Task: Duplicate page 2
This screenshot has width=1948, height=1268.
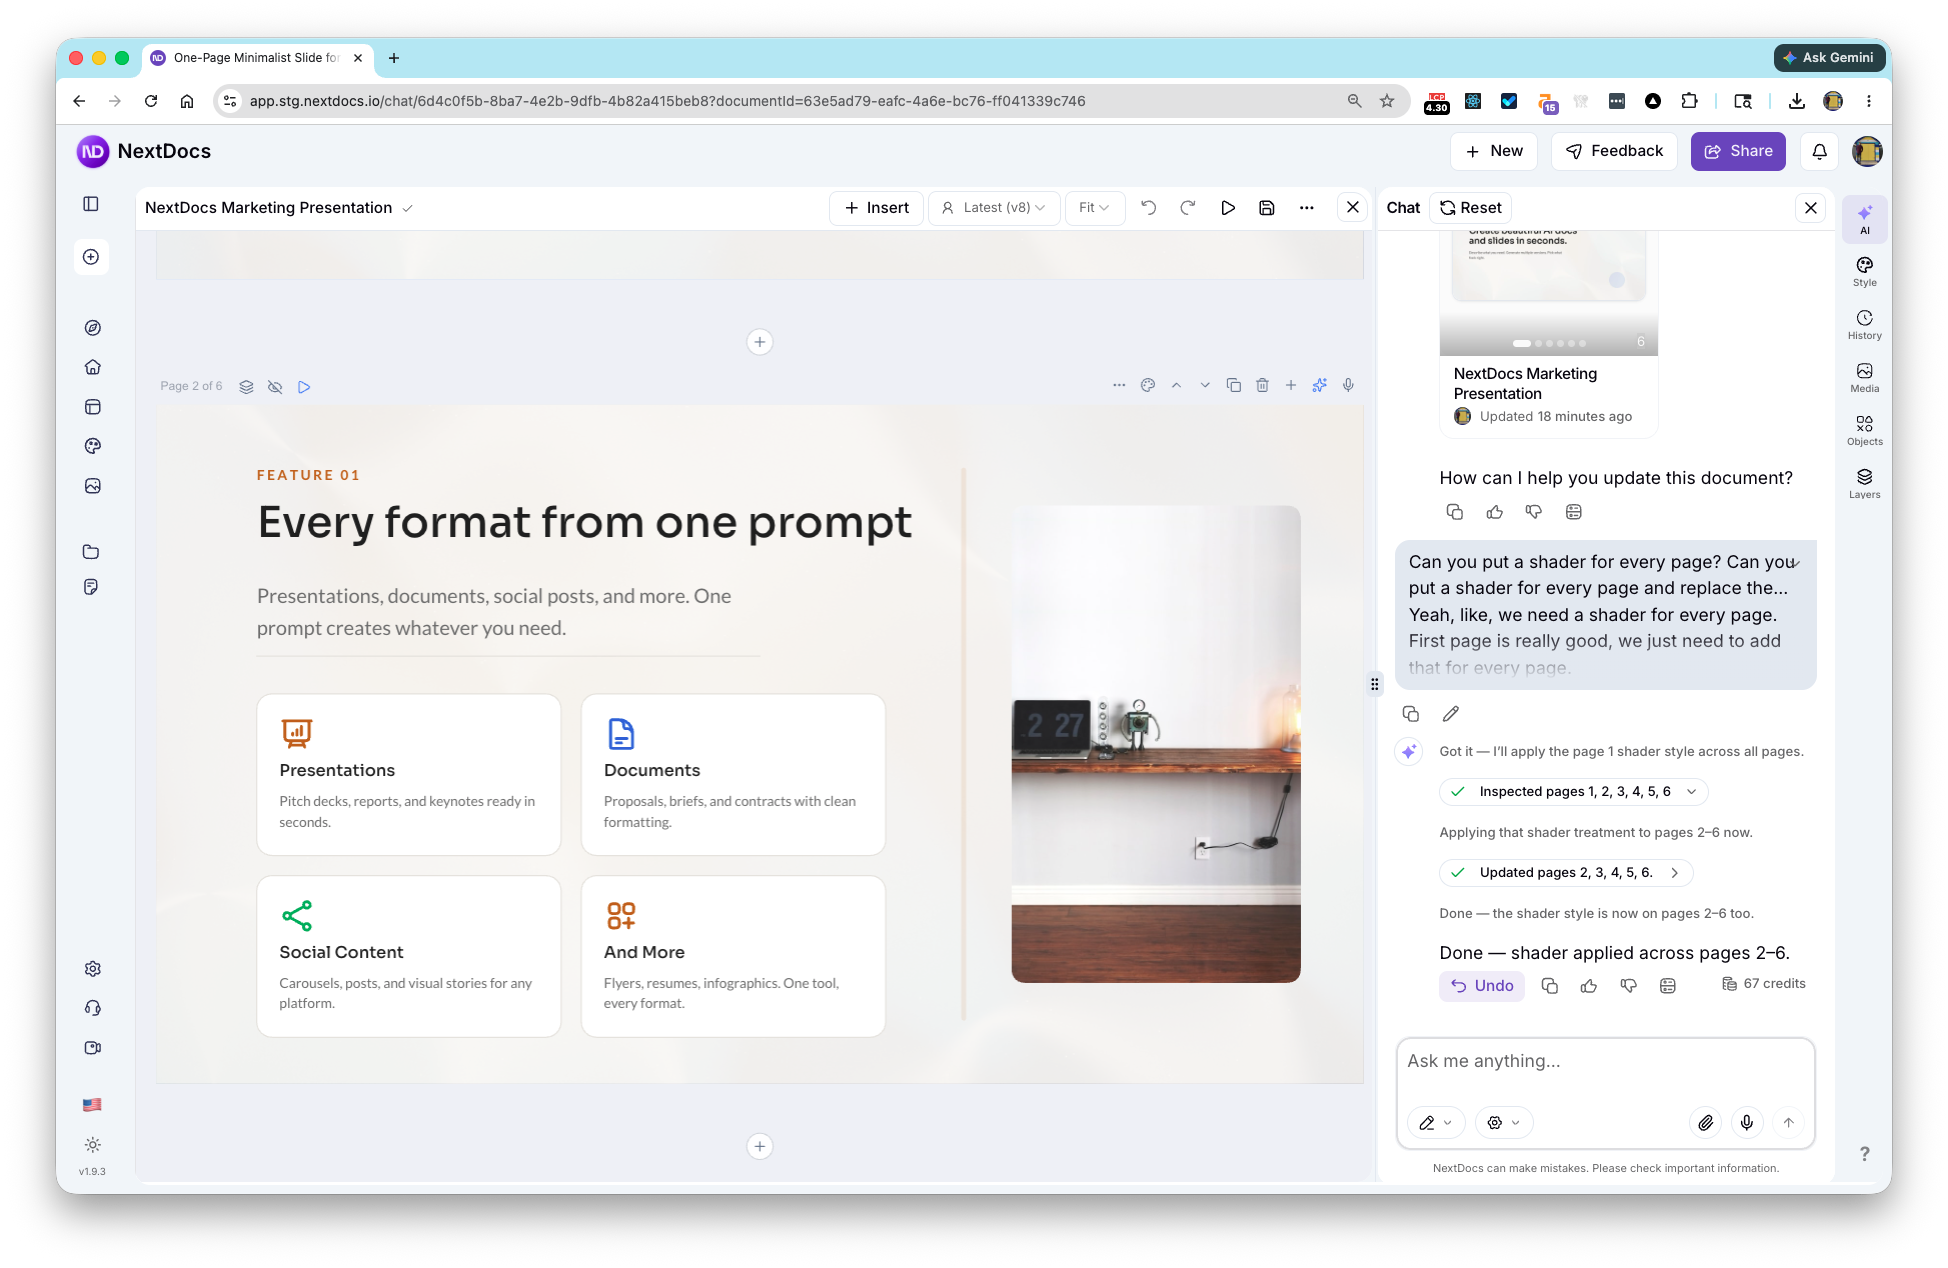Action: pyautogui.click(x=1234, y=386)
